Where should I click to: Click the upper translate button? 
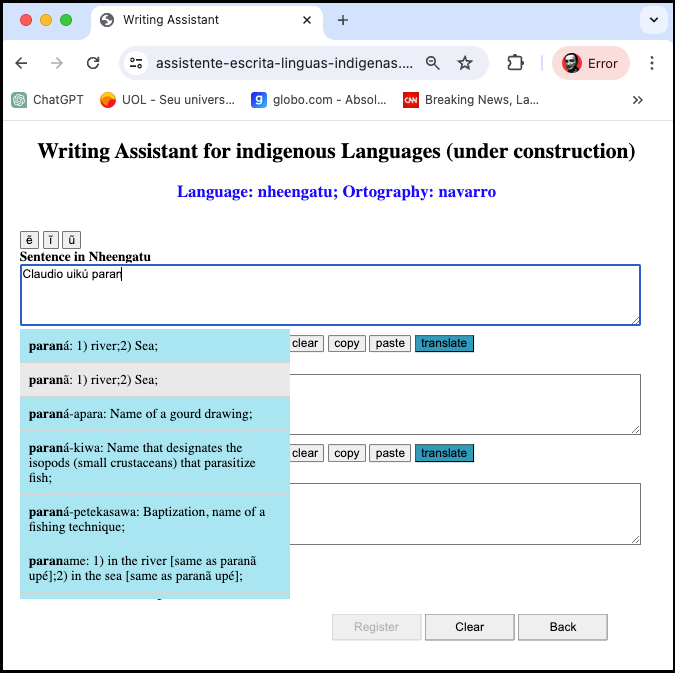coord(444,343)
